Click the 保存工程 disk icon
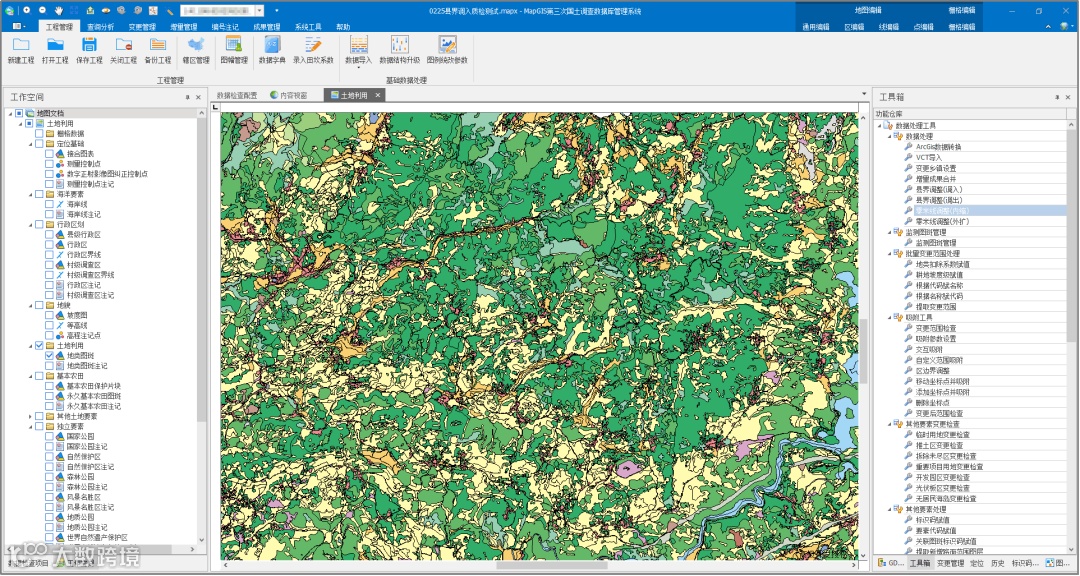 coord(89,45)
